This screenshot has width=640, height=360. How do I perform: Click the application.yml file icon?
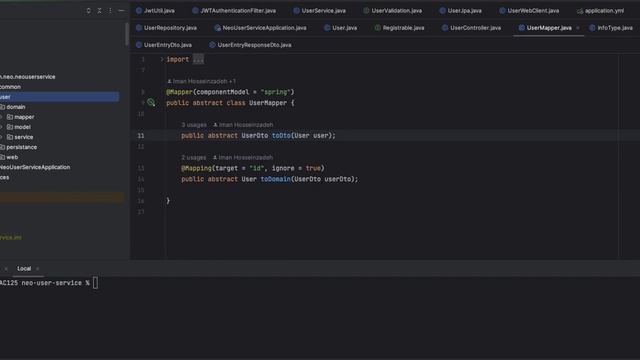coord(580,11)
